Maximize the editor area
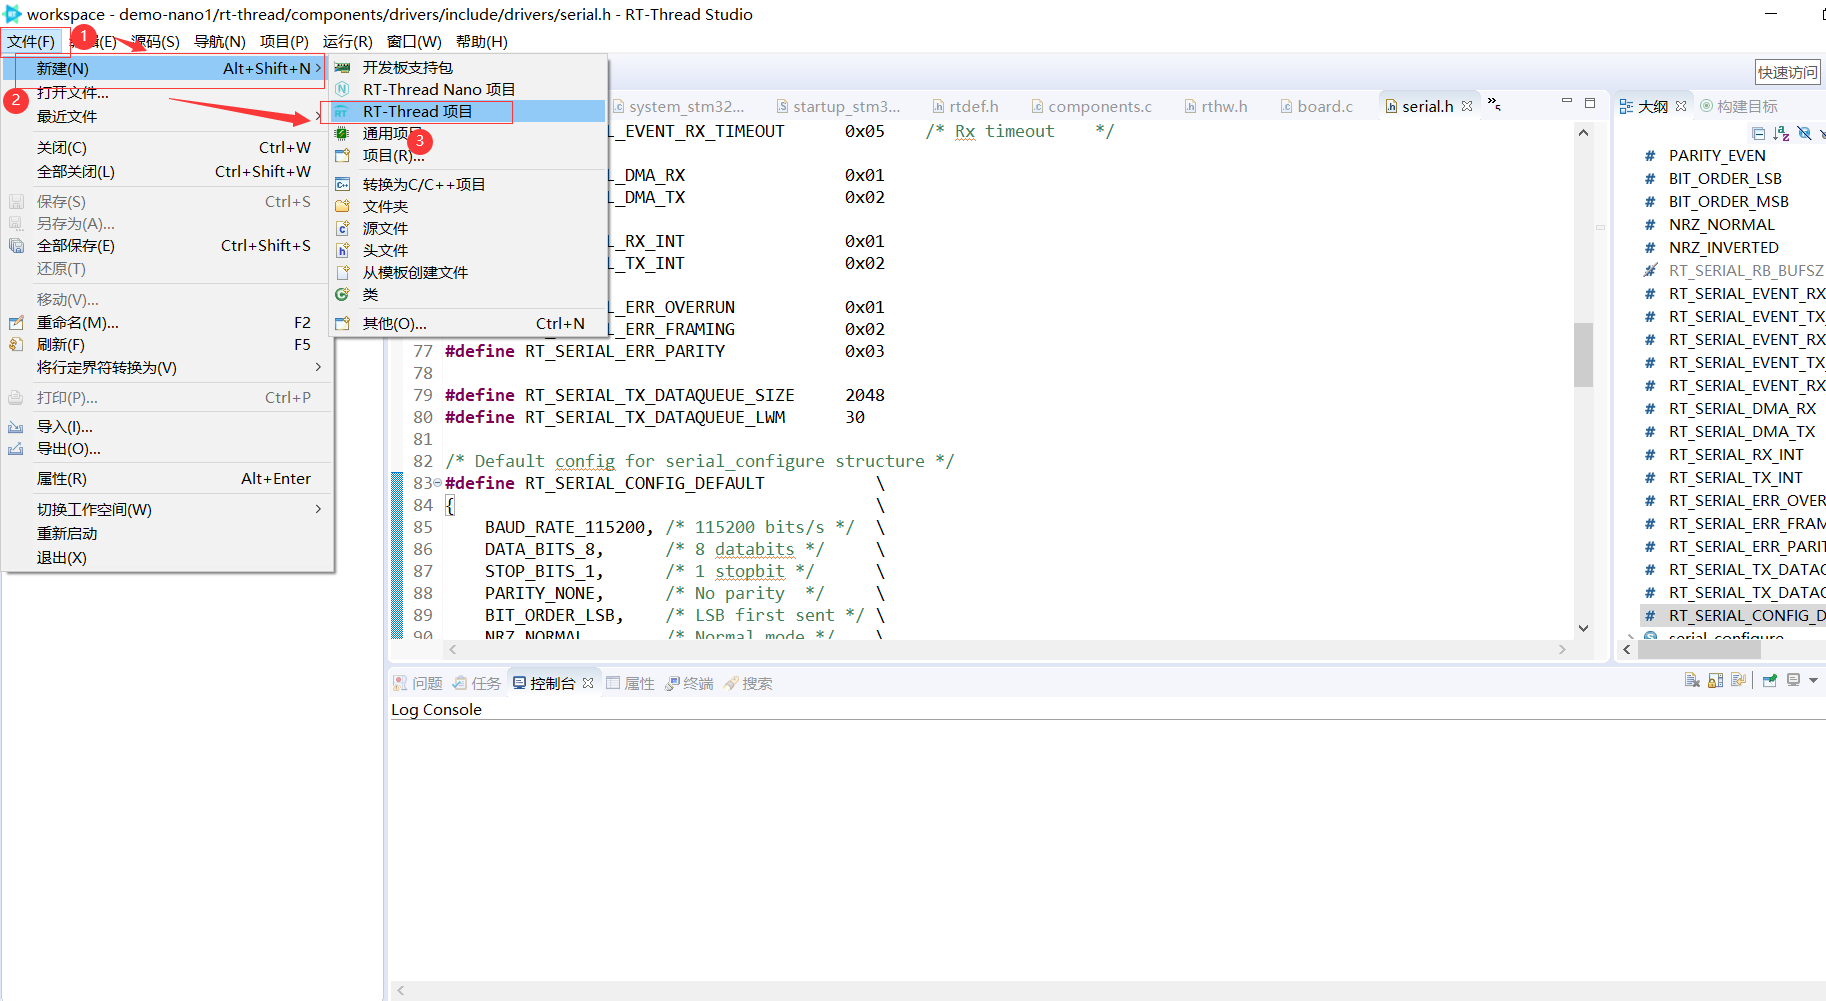The width and height of the screenshot is (1826, 1001). (1590, 102)
